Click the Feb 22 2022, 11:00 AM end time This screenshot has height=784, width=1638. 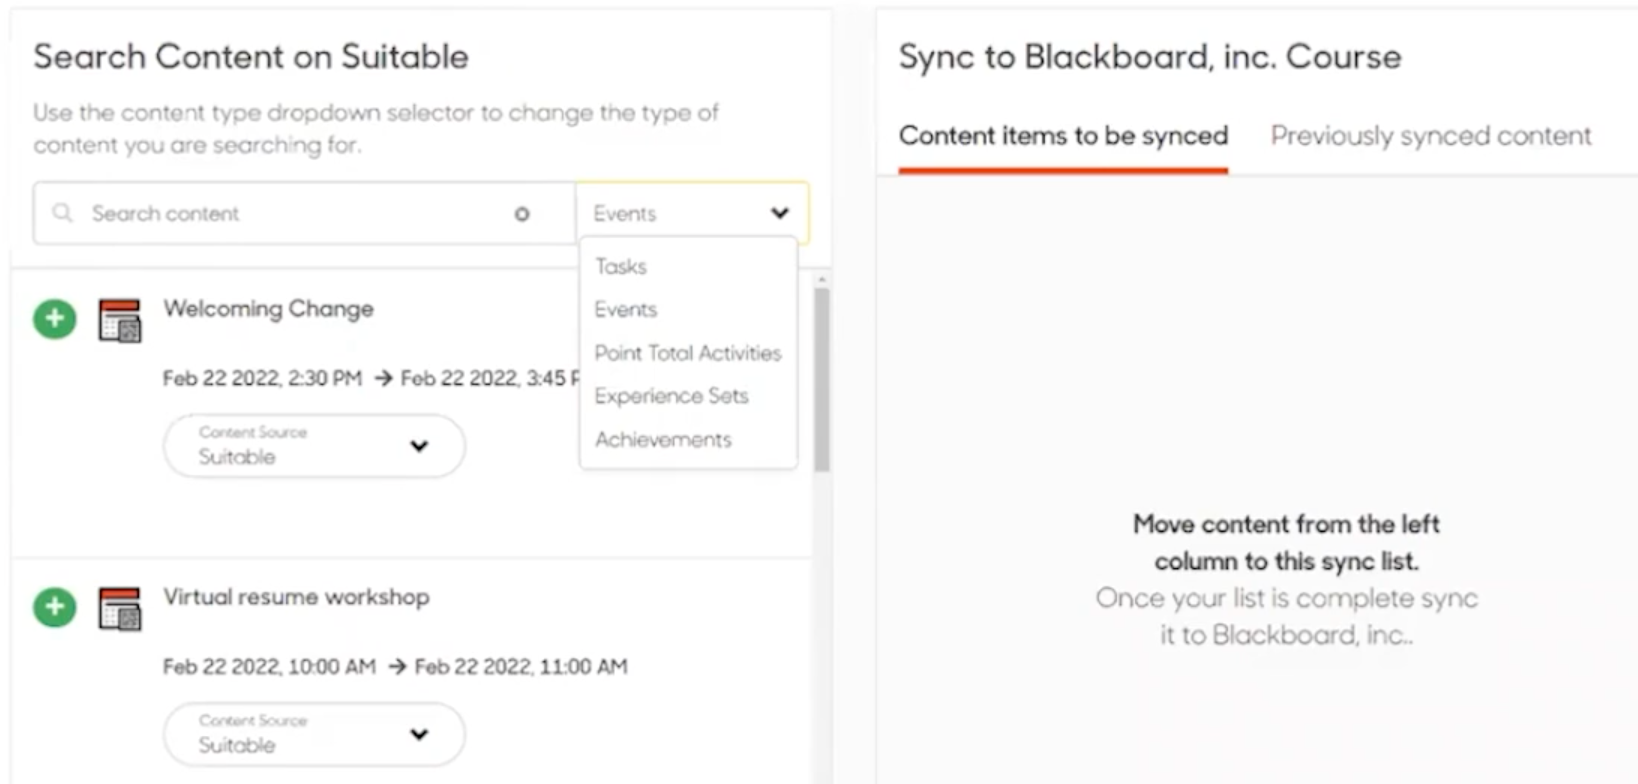(521, 666)
